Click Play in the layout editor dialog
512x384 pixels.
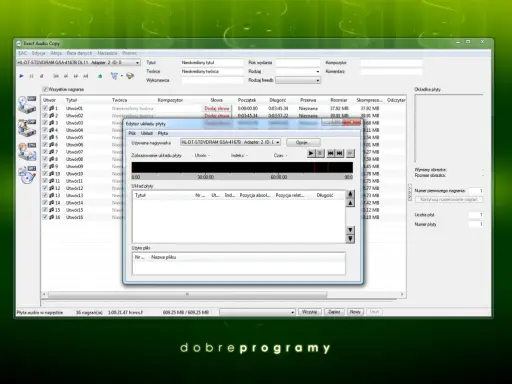(311, 153)
